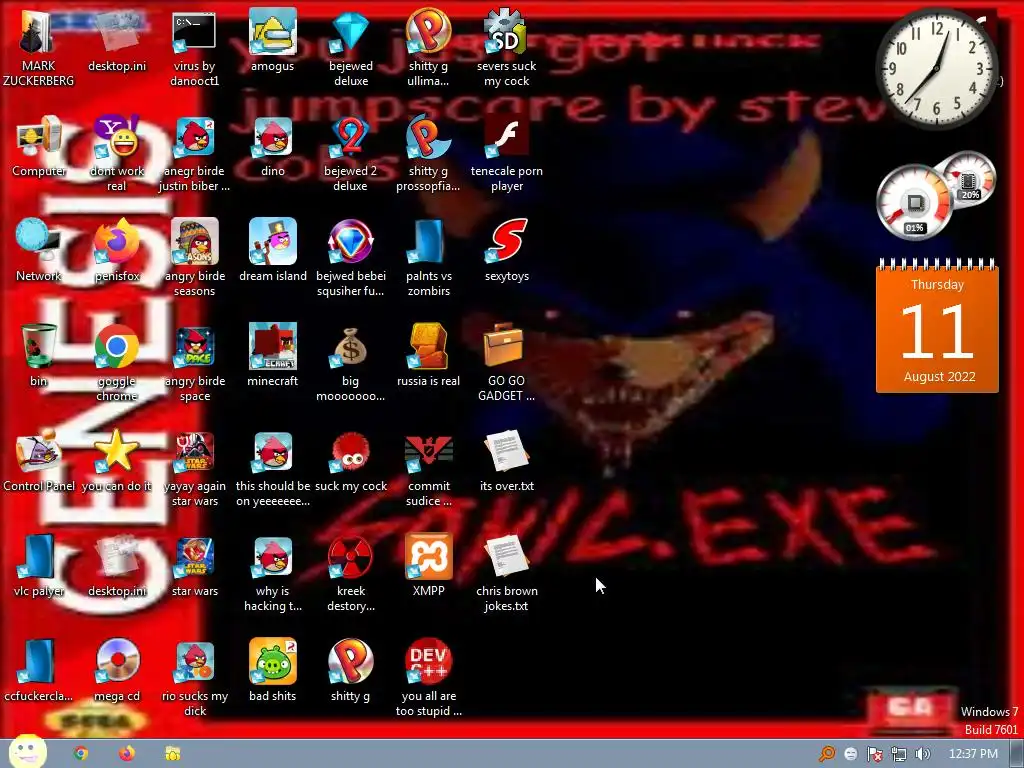Click the 'angry birde seasons' icon
Viewport: 1024px width, 768px height.
pos(195,259)
